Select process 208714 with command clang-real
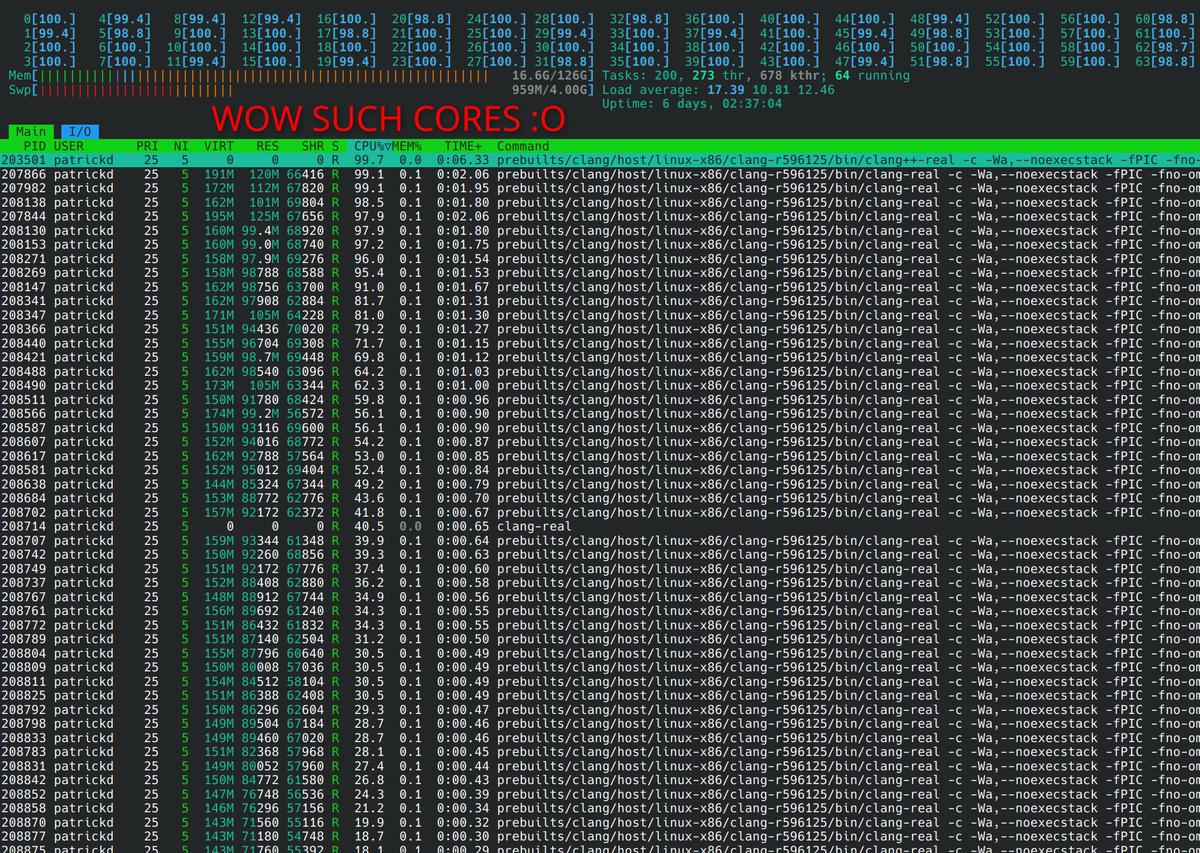 (600, 527)
